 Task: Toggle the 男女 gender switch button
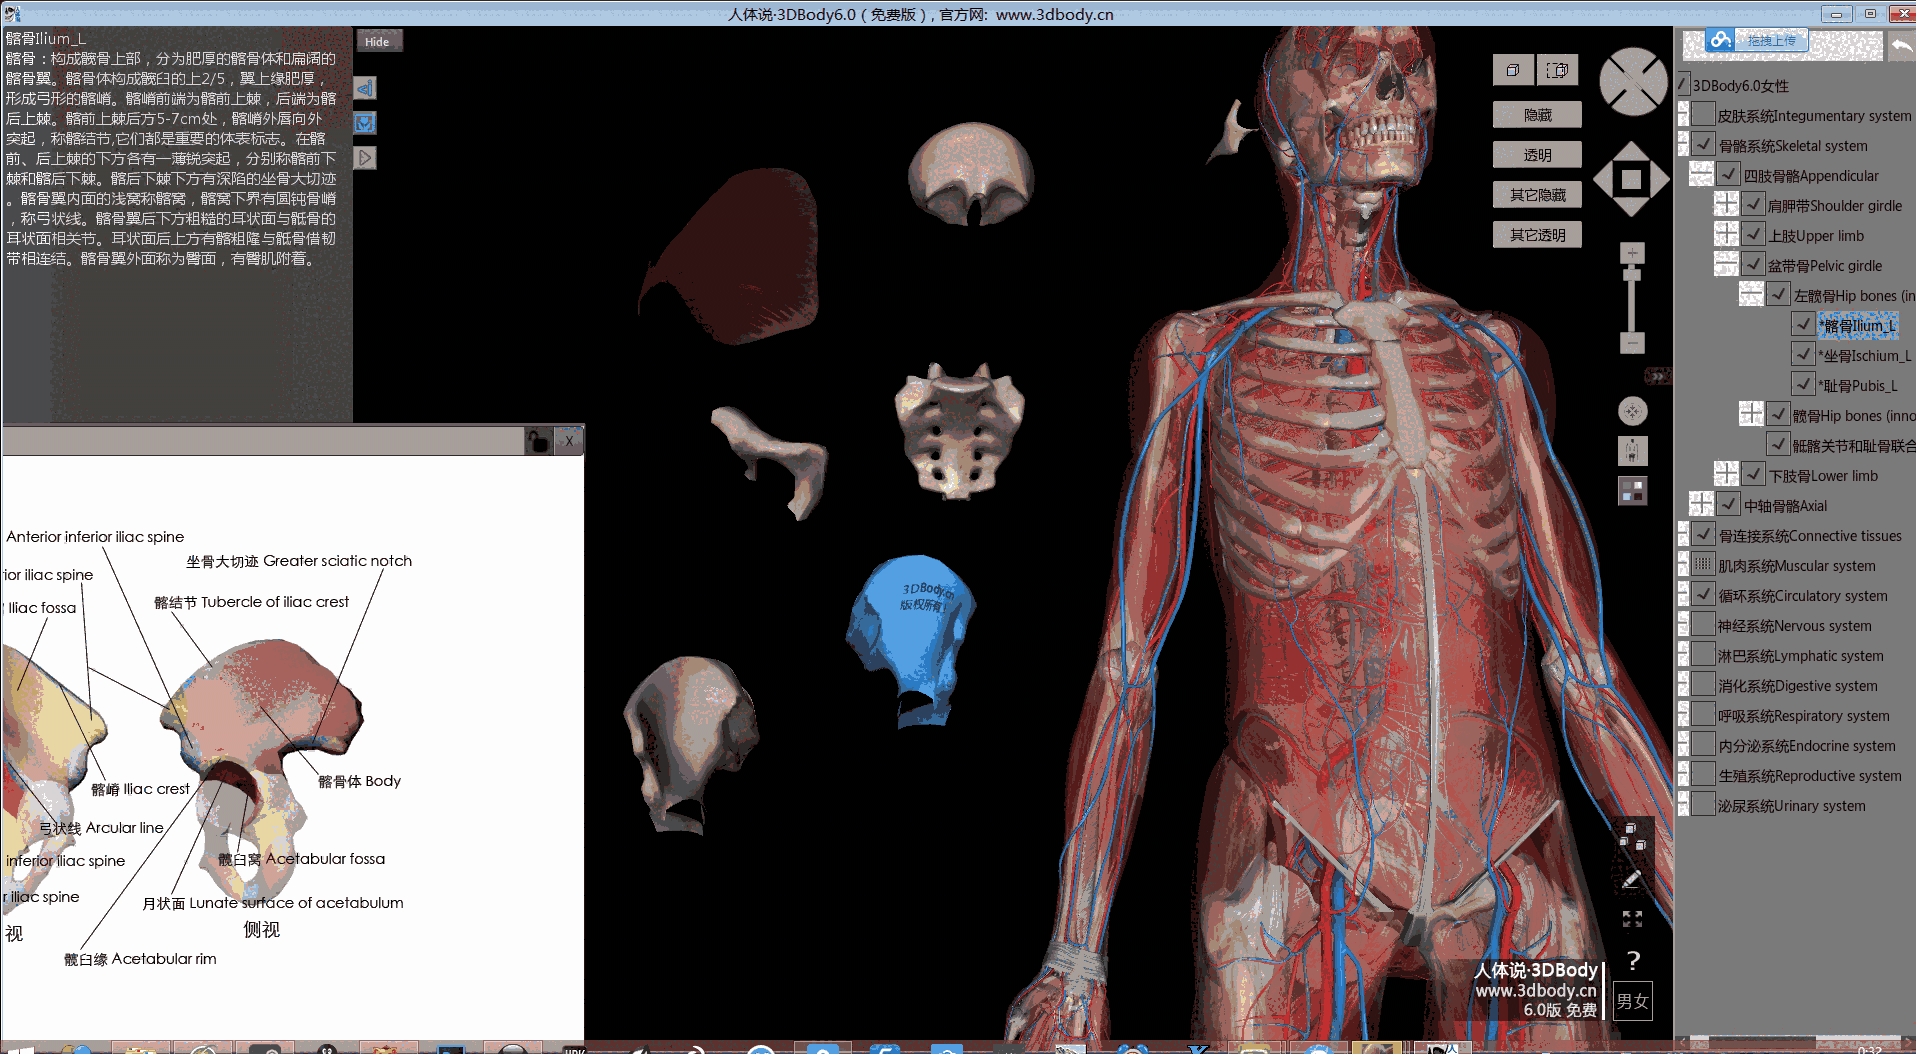[1632, 1001]
